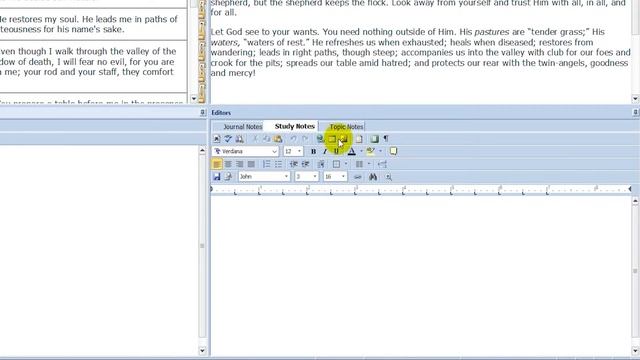
Task: Click the pushpin on the left lower panel
Action: (202, 112)
